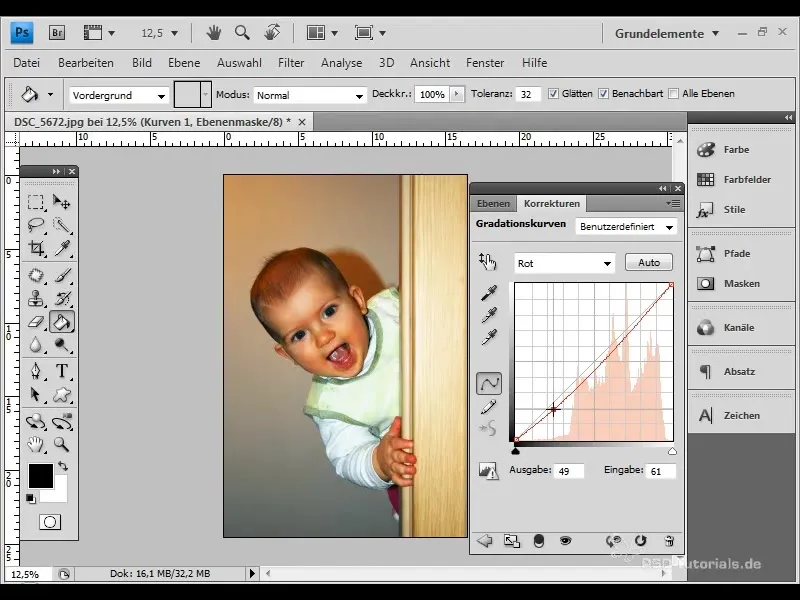800x600 pixels.
Task: Click the white point slider under curve
Action: click(x=672, y=451)
